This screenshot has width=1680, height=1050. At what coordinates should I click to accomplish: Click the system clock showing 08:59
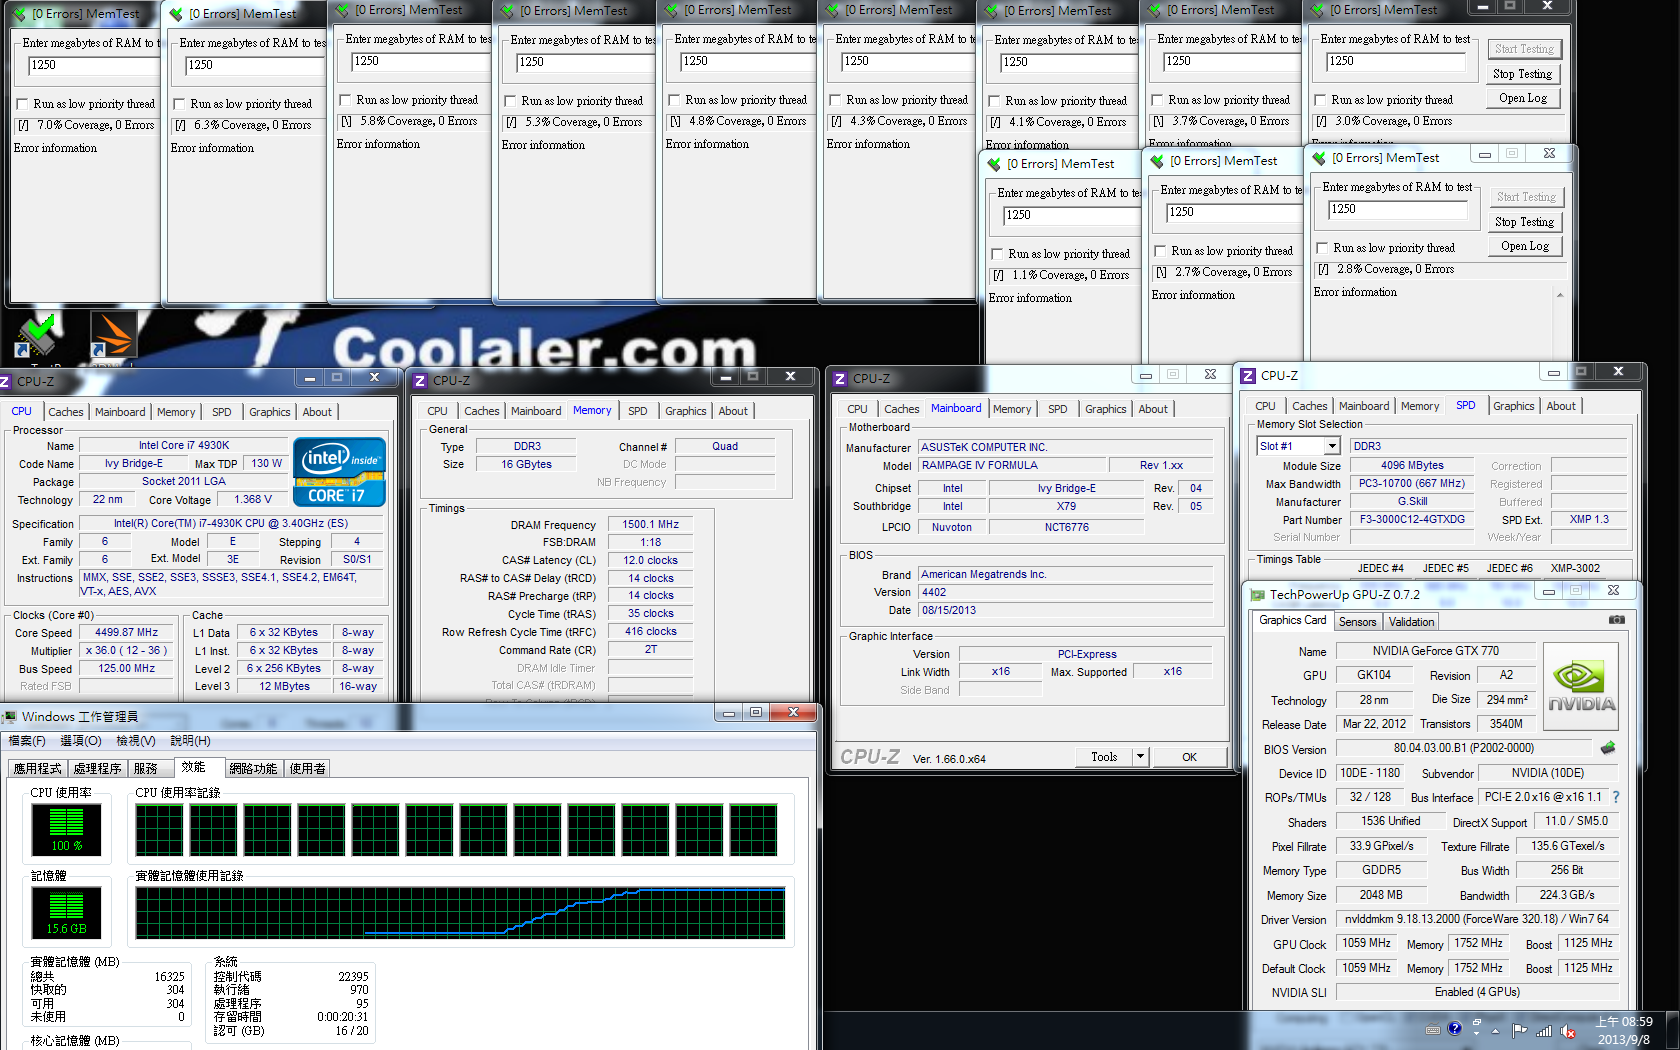pos(1624,1030)
